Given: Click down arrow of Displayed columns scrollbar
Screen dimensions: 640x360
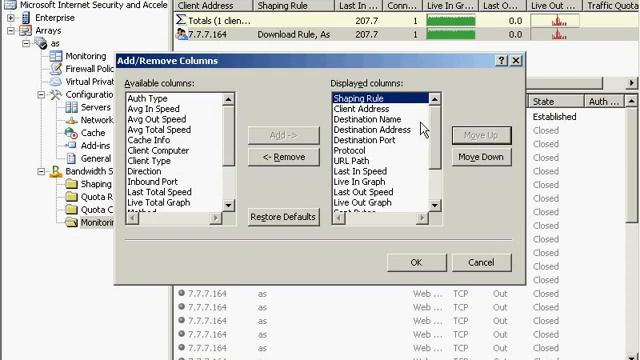Looking at the screenshot, I should (435, 205).
